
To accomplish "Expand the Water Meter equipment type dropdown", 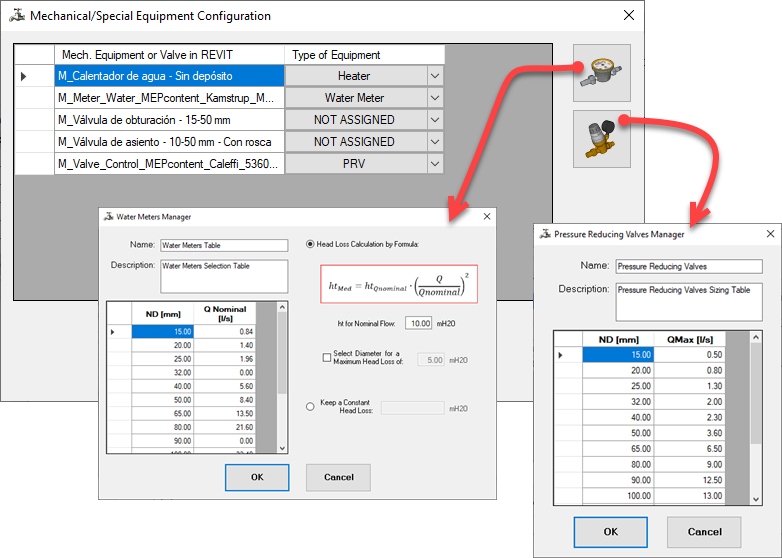I will tap(435, 98).
